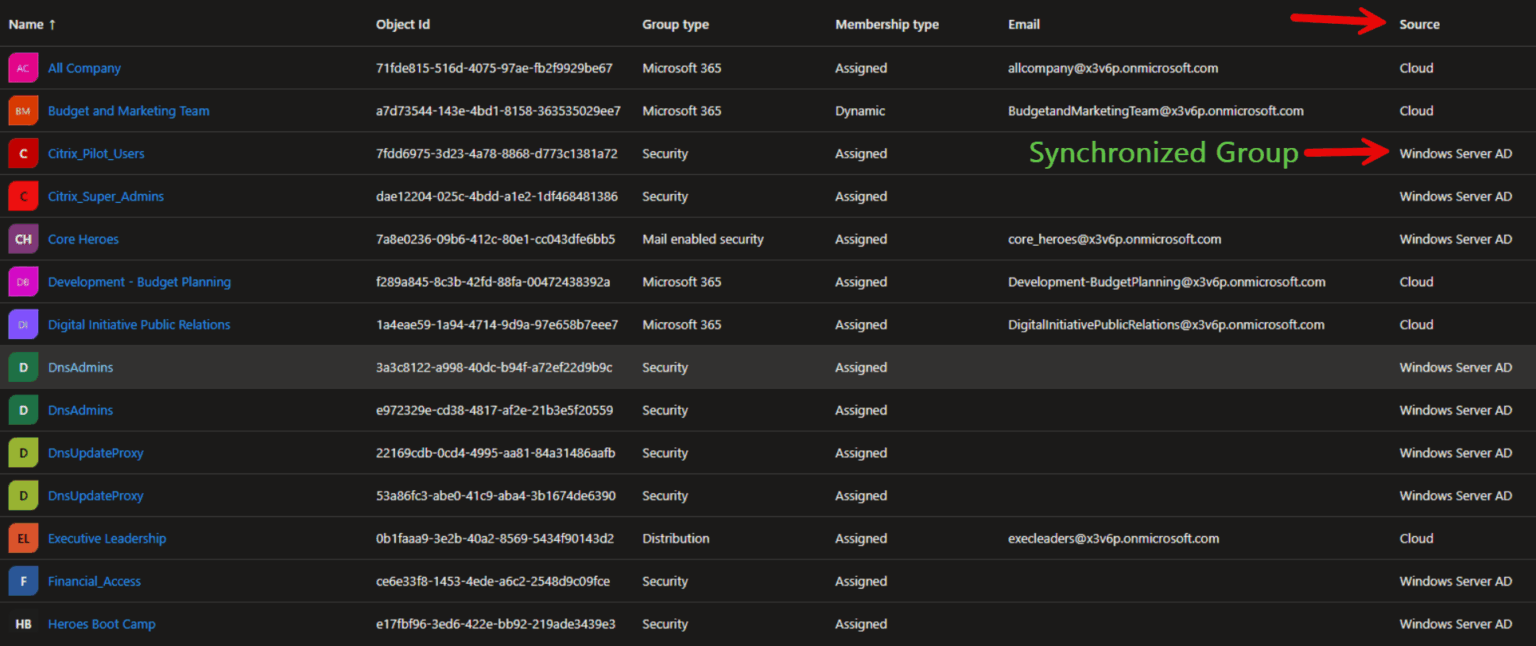Select object ID 7fdd6975-3d23-4a78-8868-d773c1381a72
The width and height of the screenshot is (1536, 646).
[x=497, y=154]
